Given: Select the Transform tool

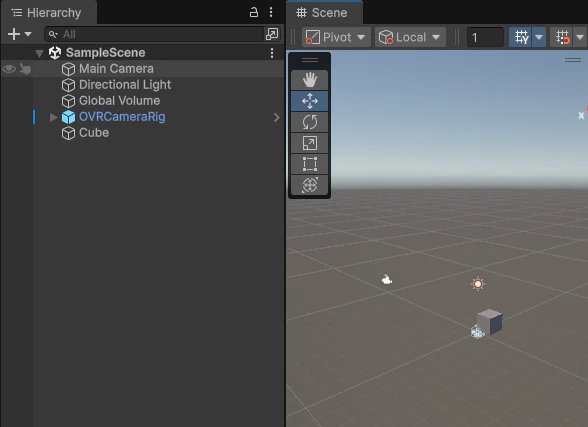Looking at the screenshot, I should 309,185.
